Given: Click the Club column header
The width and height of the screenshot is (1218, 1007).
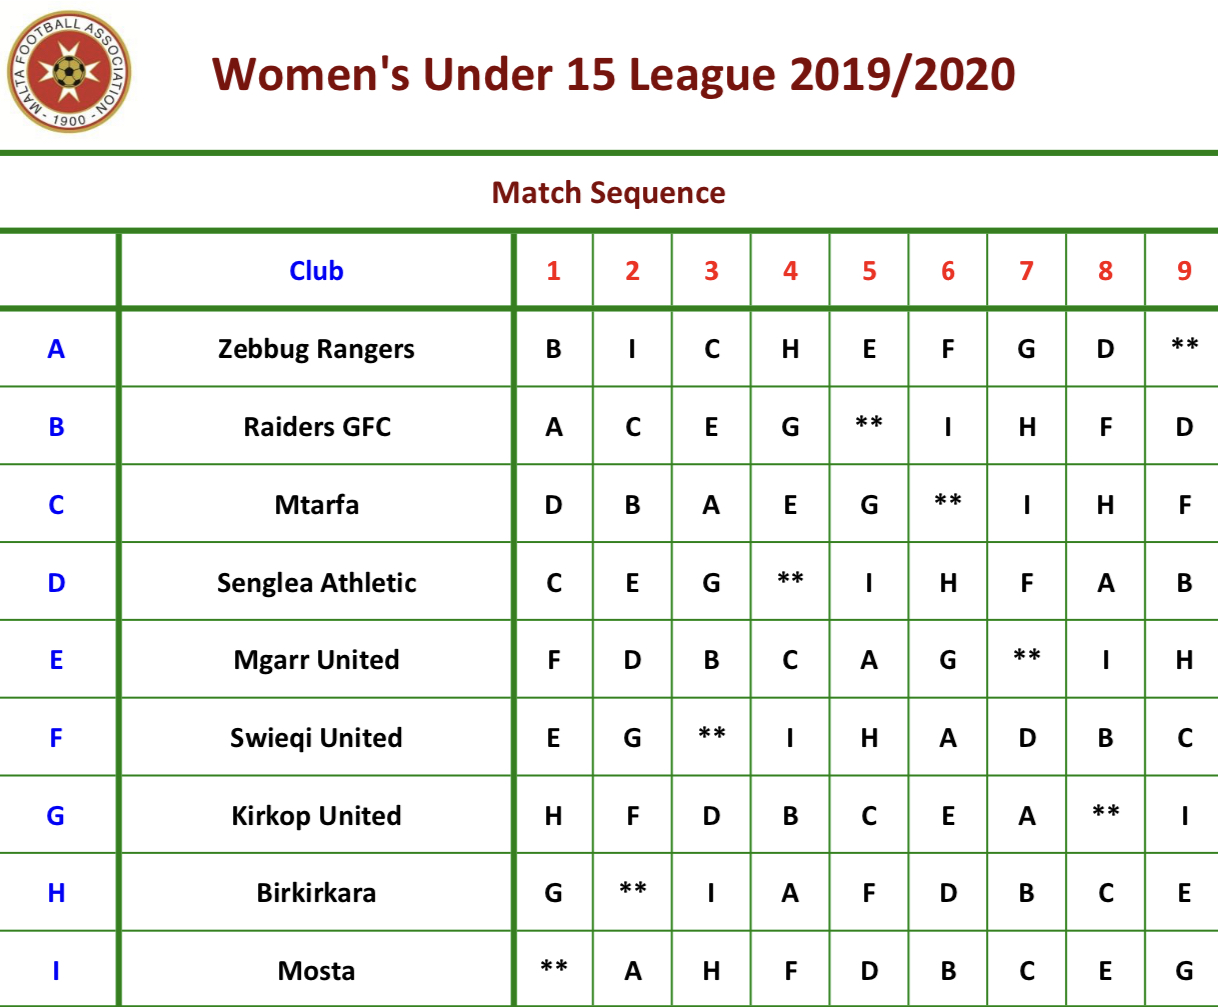Looking at the screenshot, I should click(x=316, y=271).
